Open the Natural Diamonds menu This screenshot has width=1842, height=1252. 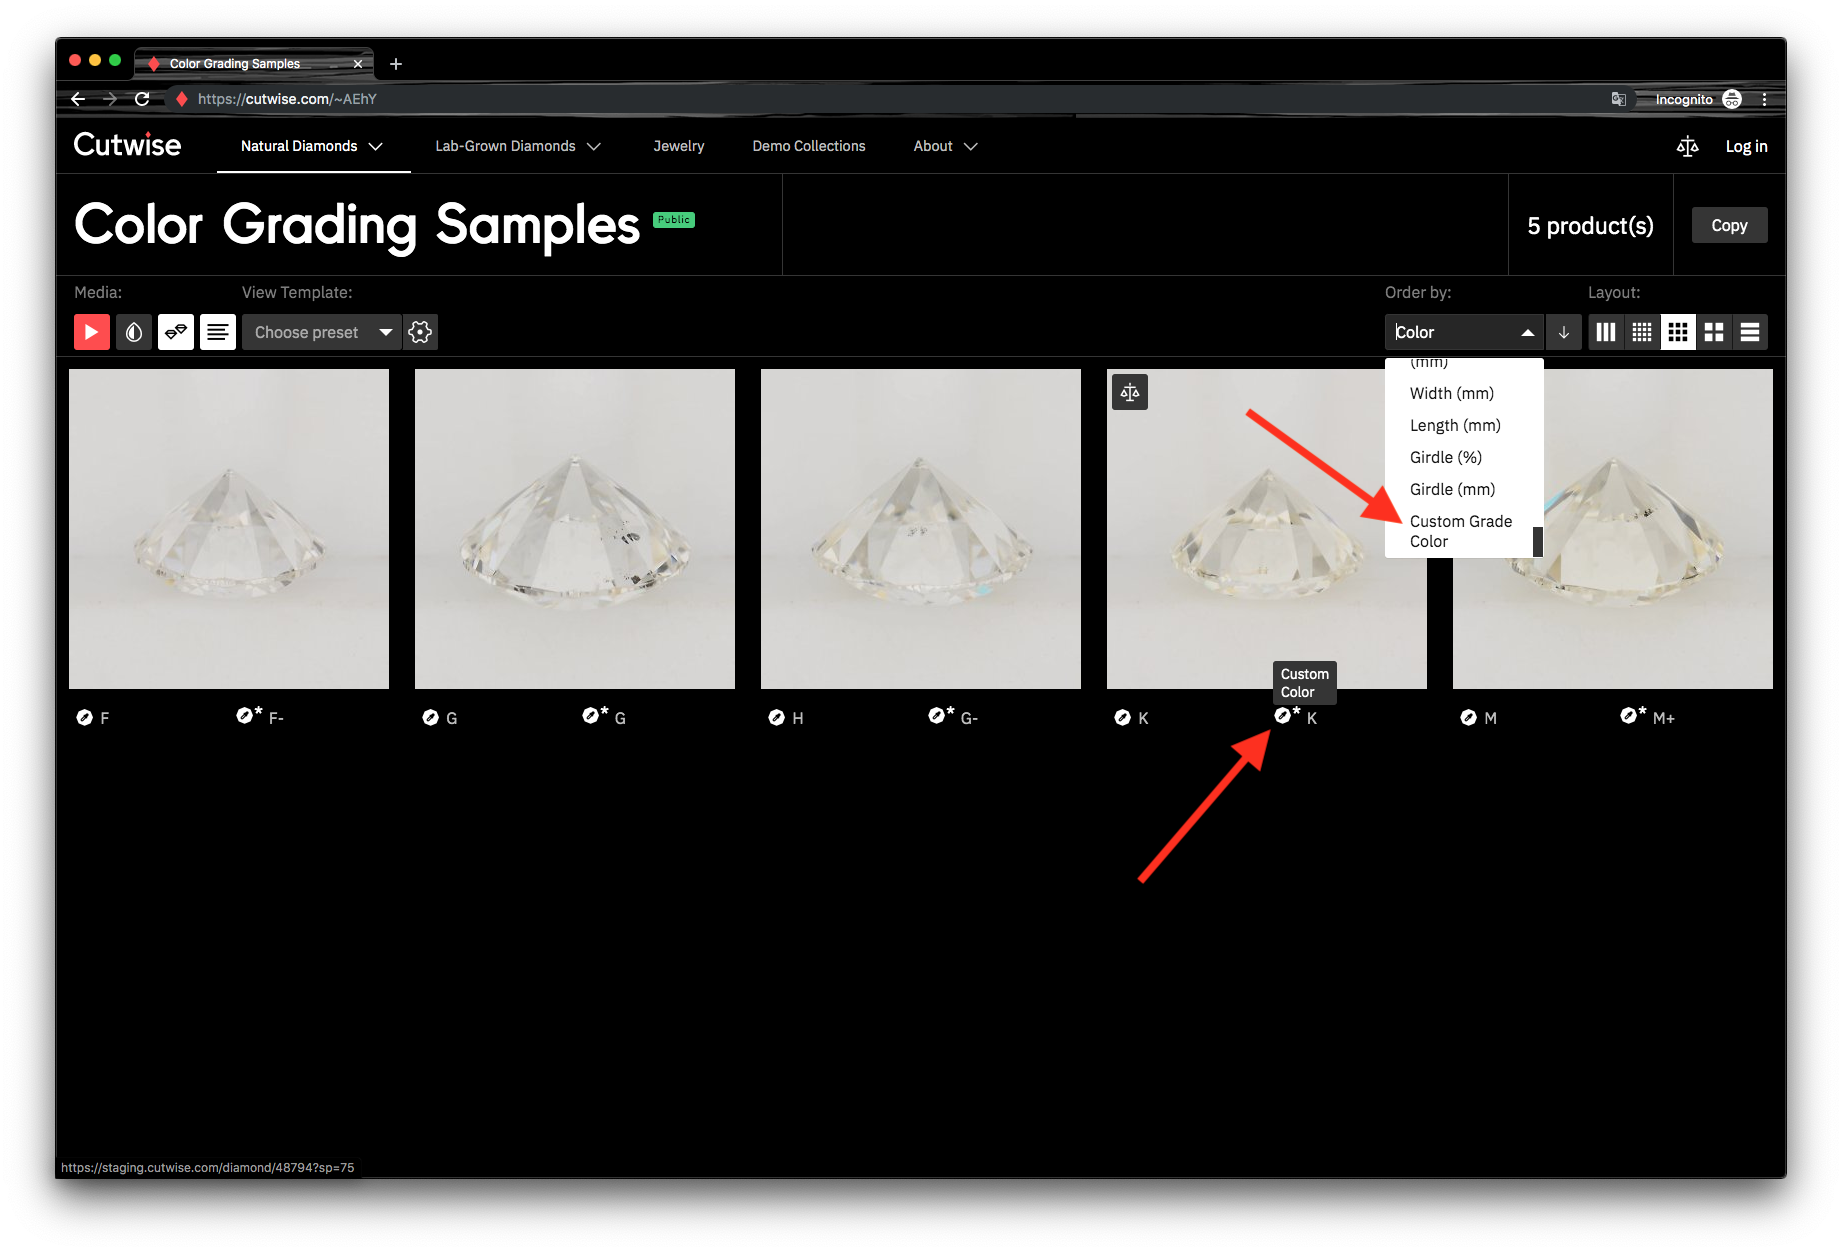click(313, 146)
